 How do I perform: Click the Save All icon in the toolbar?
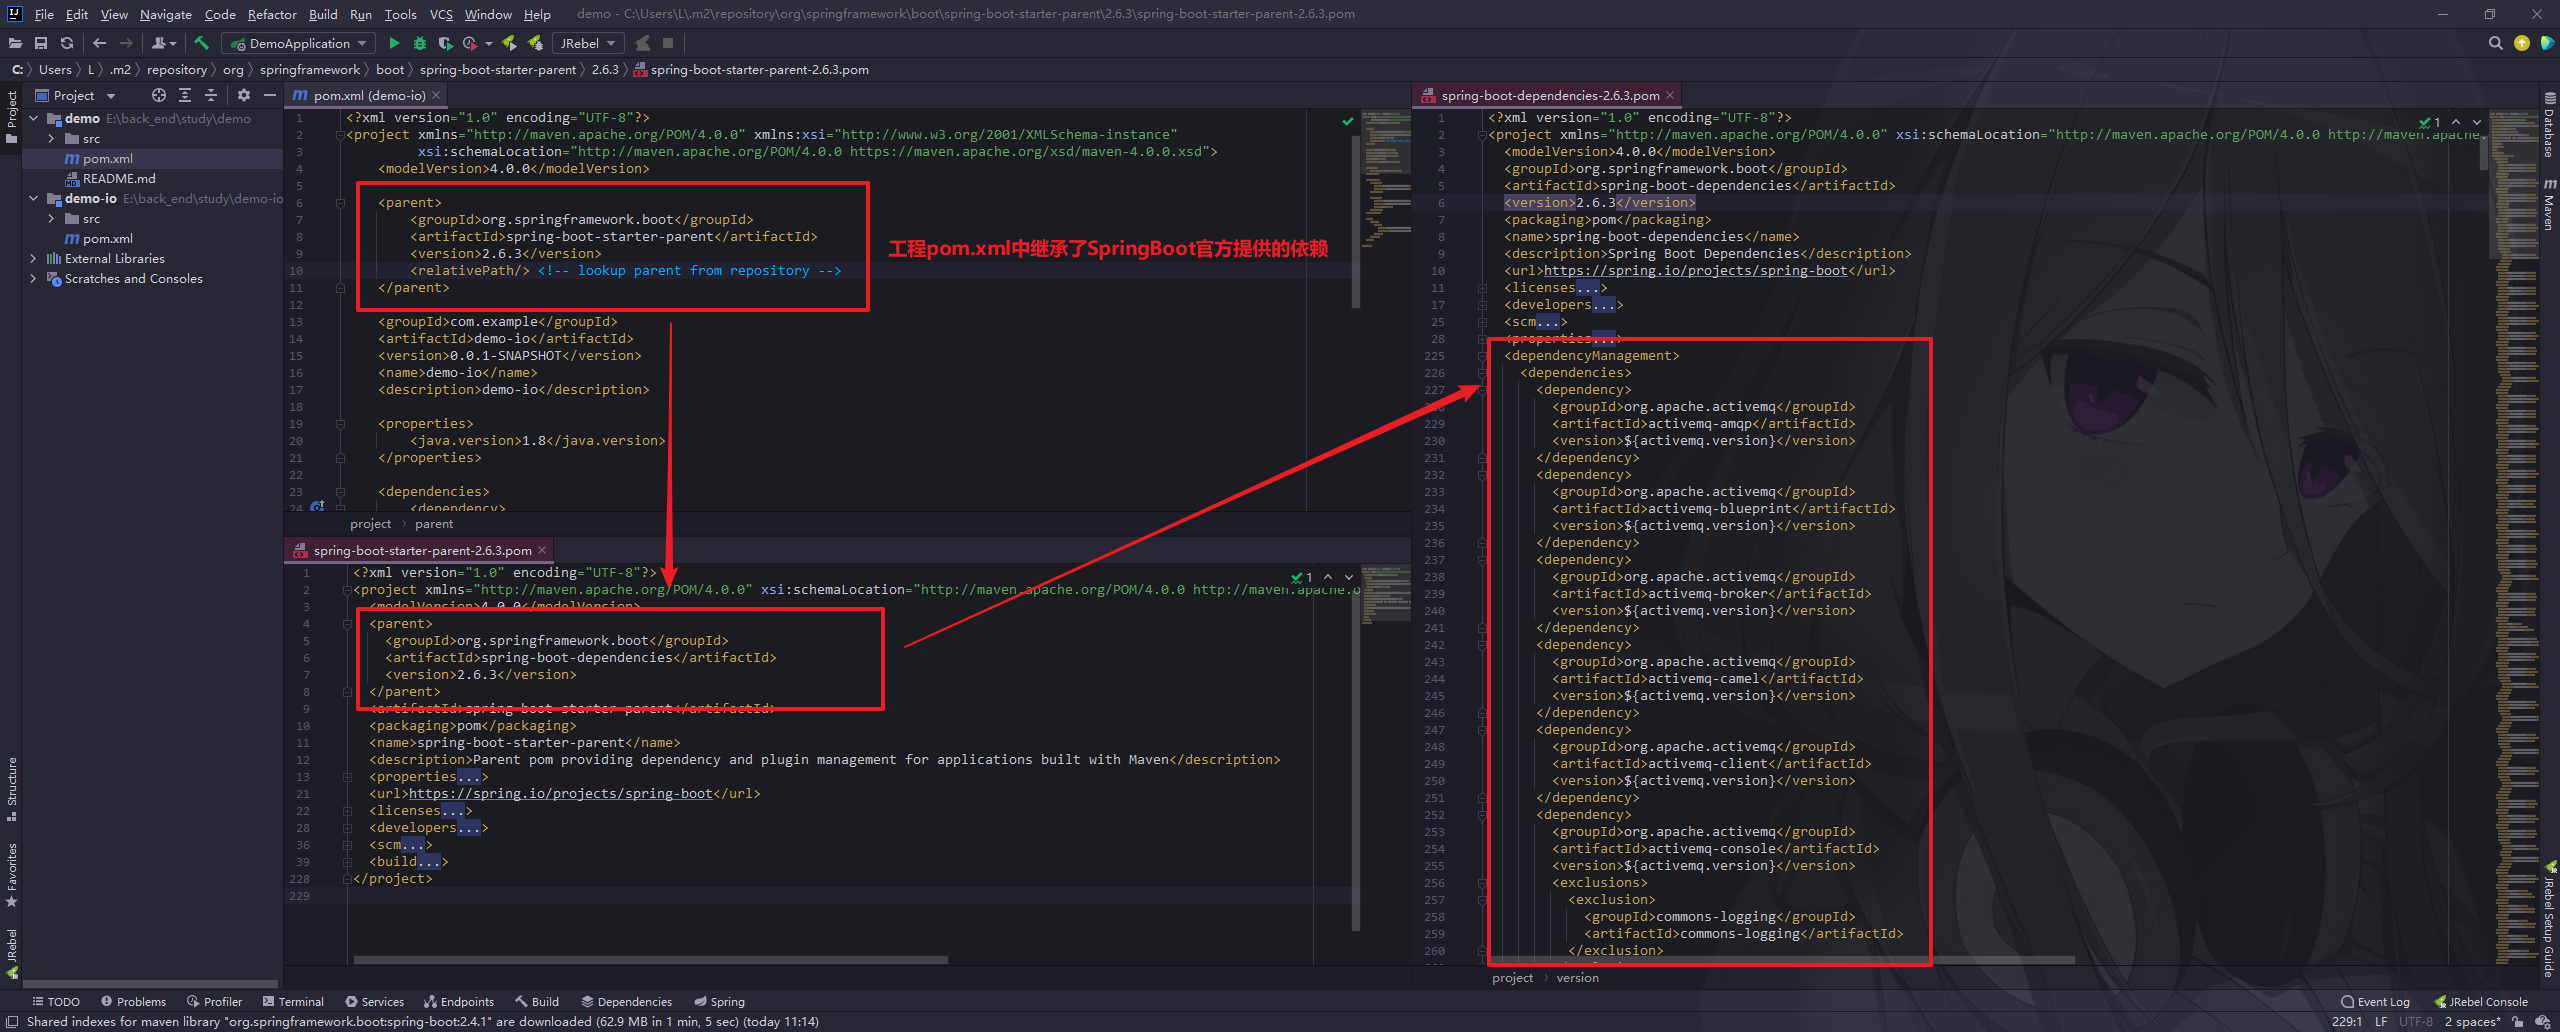pyautogui.click(x=41, y=43)
